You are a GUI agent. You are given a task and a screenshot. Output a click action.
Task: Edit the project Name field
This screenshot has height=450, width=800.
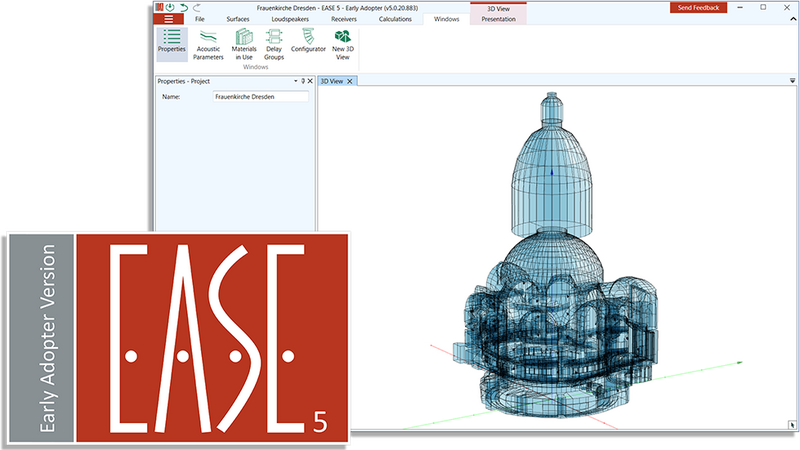[260, 96]
